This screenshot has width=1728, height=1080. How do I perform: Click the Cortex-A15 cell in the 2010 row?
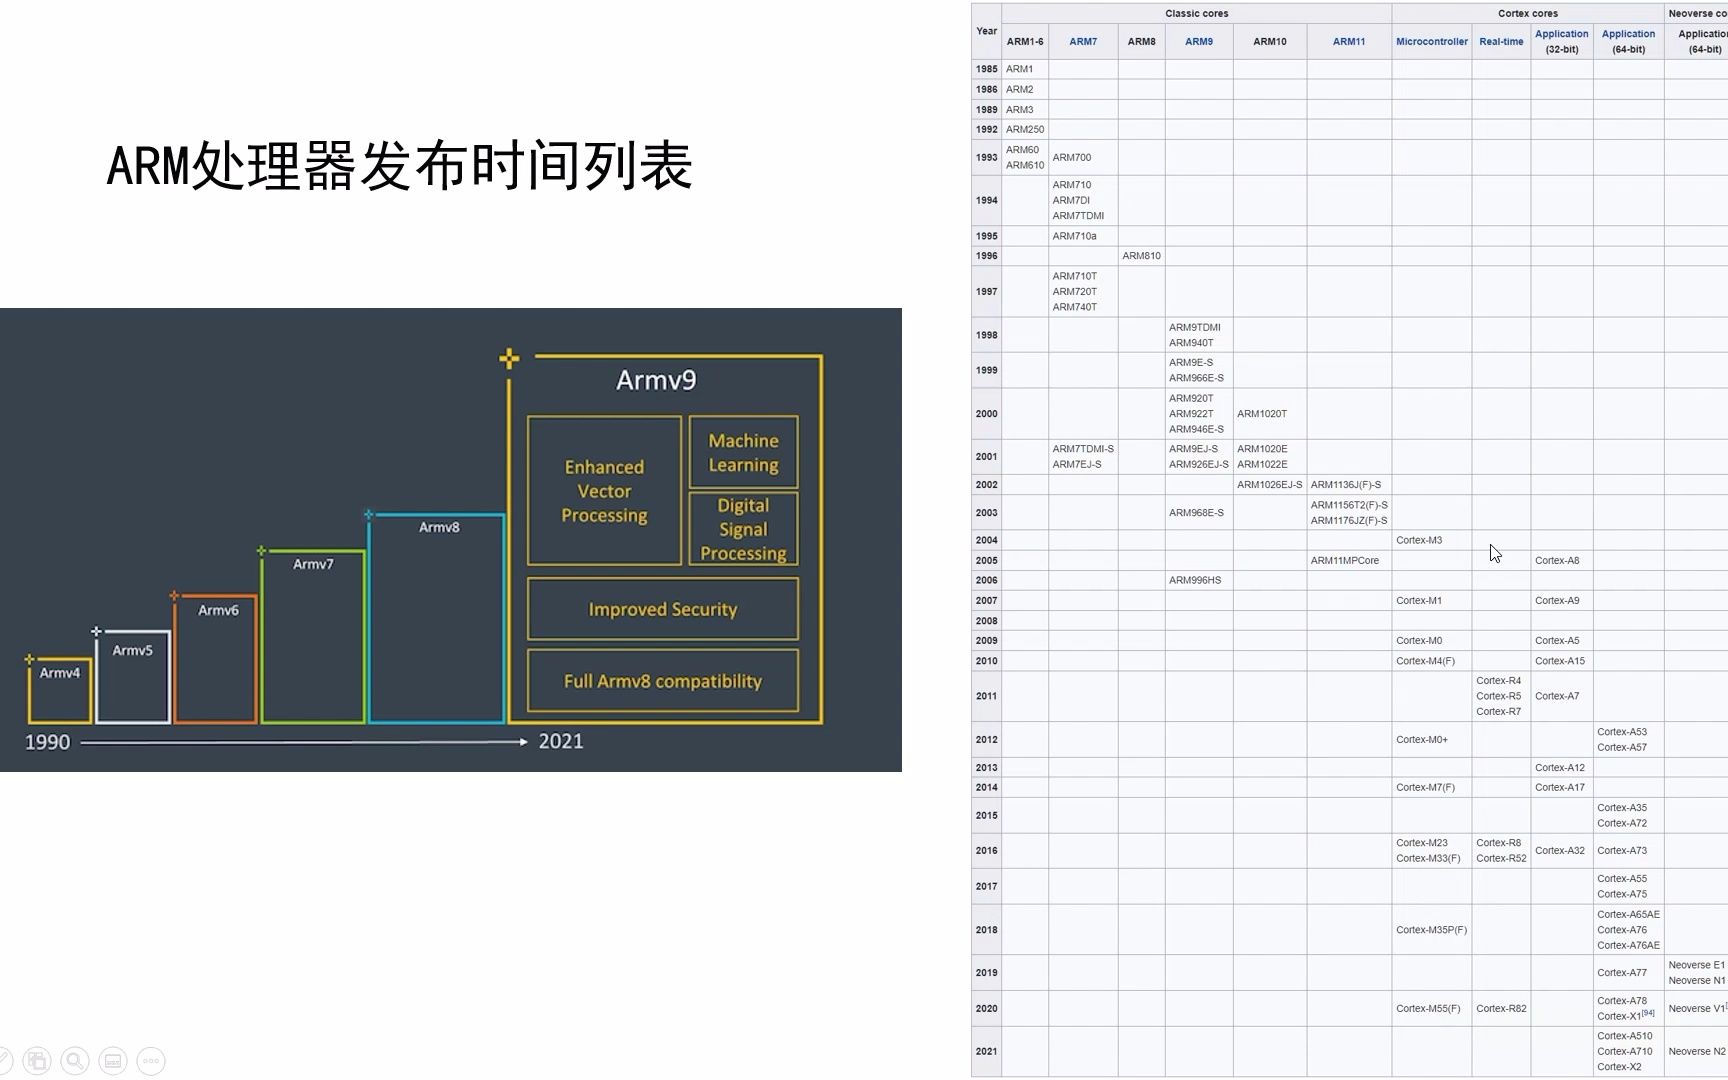pyautogui.click(x=1560, y=660)
